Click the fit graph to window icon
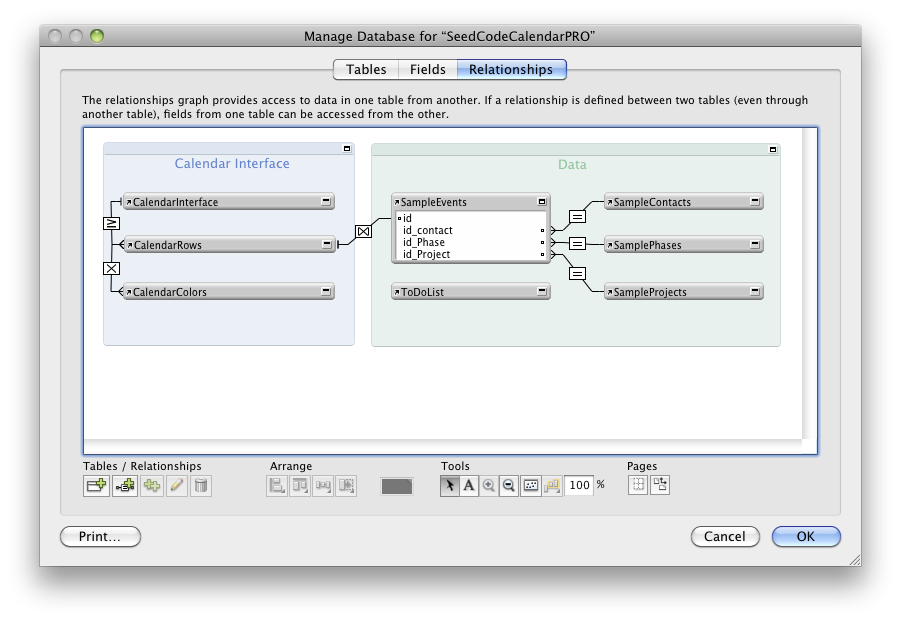 [531, 485]
